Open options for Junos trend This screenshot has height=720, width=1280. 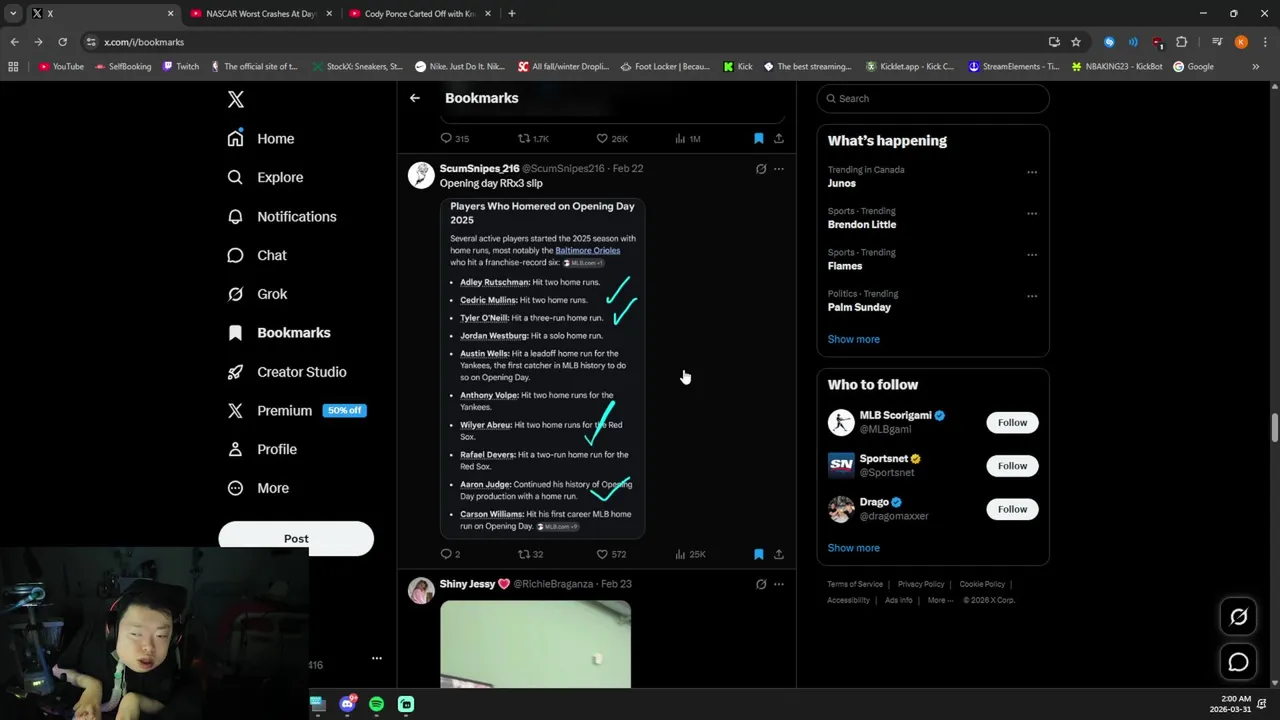pyautogui.click(x=1032, y=171)
